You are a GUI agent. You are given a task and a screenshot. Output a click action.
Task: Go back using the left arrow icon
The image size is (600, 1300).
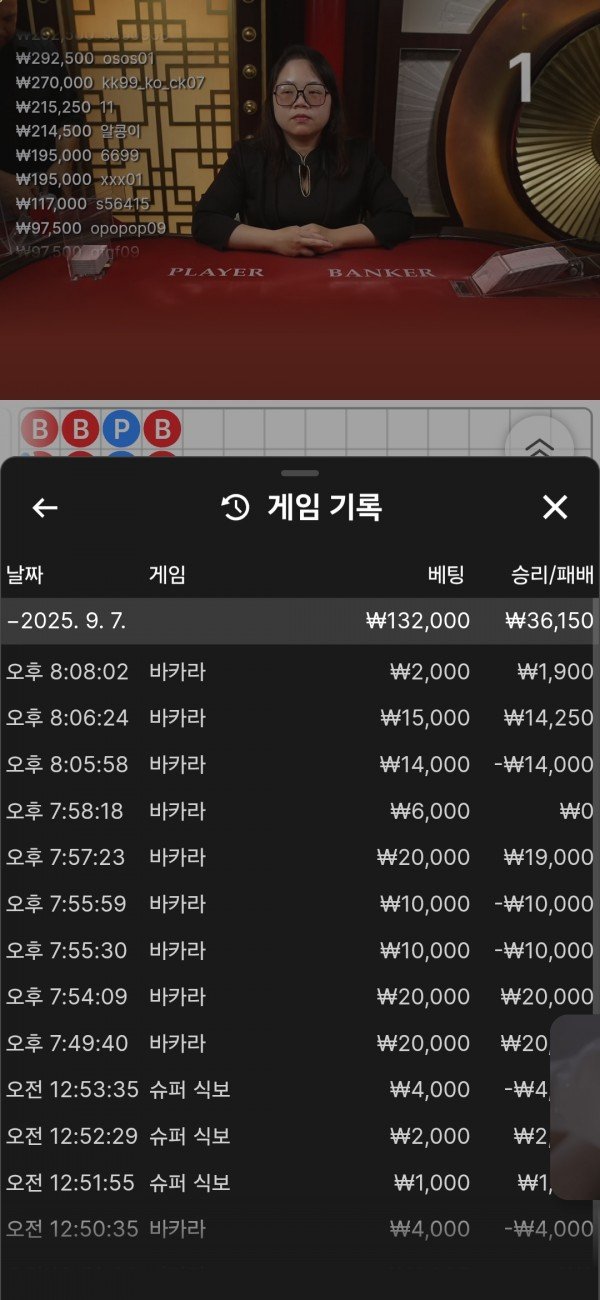click(x=45, y=508)
